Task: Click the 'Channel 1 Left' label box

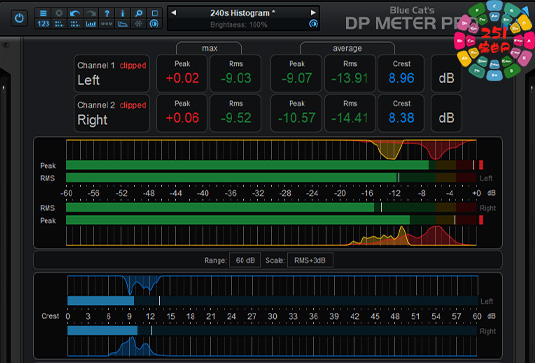Action: [112, 74]
